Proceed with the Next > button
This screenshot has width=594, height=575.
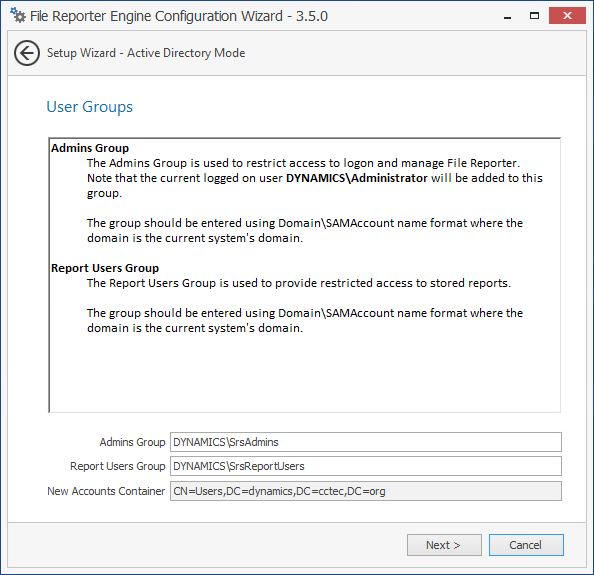click(444, 545)
